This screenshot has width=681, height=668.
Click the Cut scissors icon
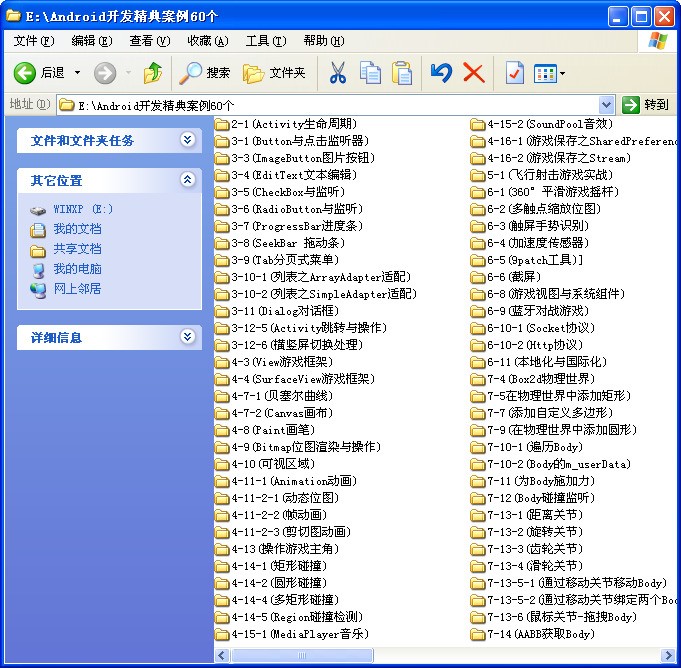tap(337, 73)
